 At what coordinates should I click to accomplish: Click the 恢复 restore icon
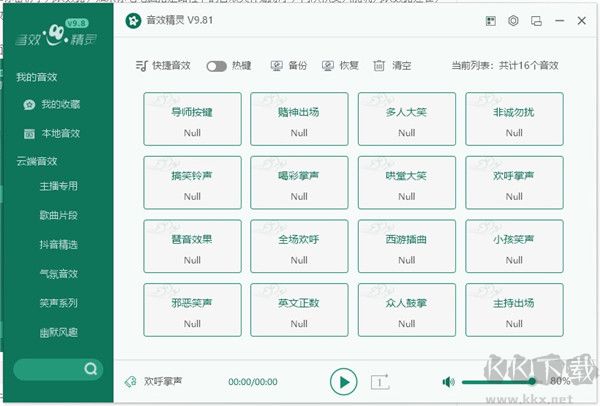pos(327,66)
